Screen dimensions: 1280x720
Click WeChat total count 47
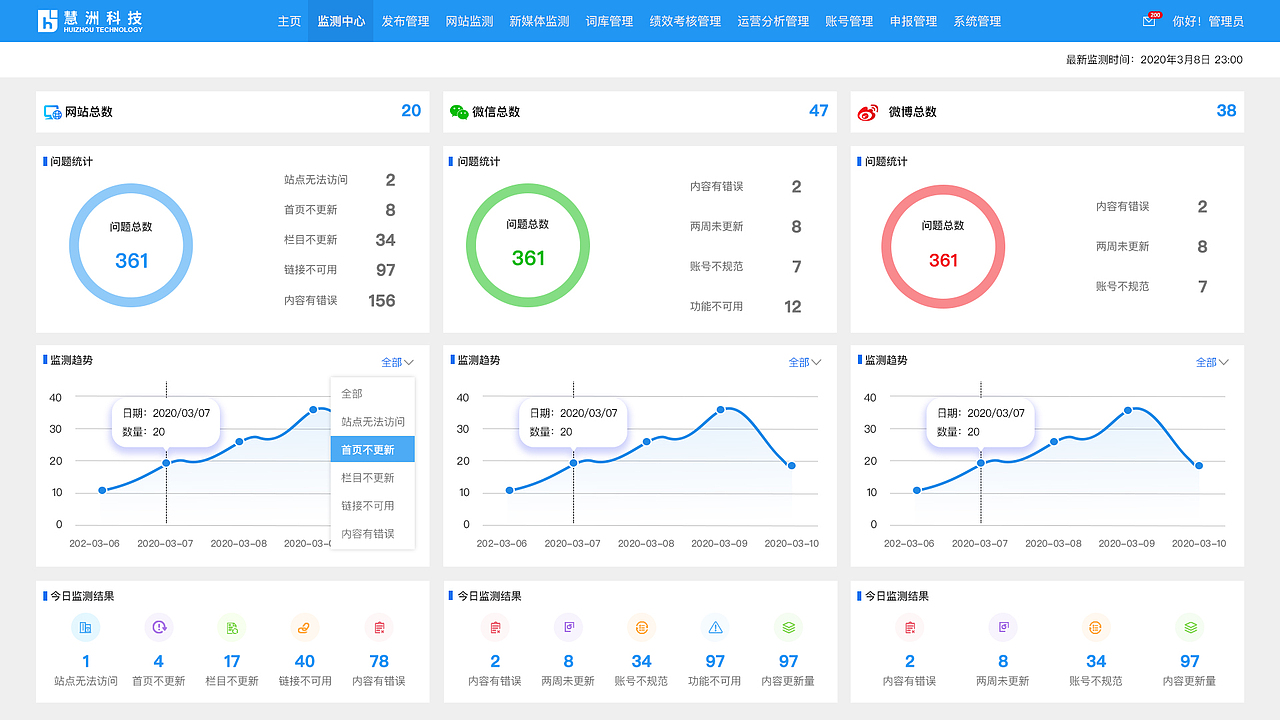pos(819,111)
